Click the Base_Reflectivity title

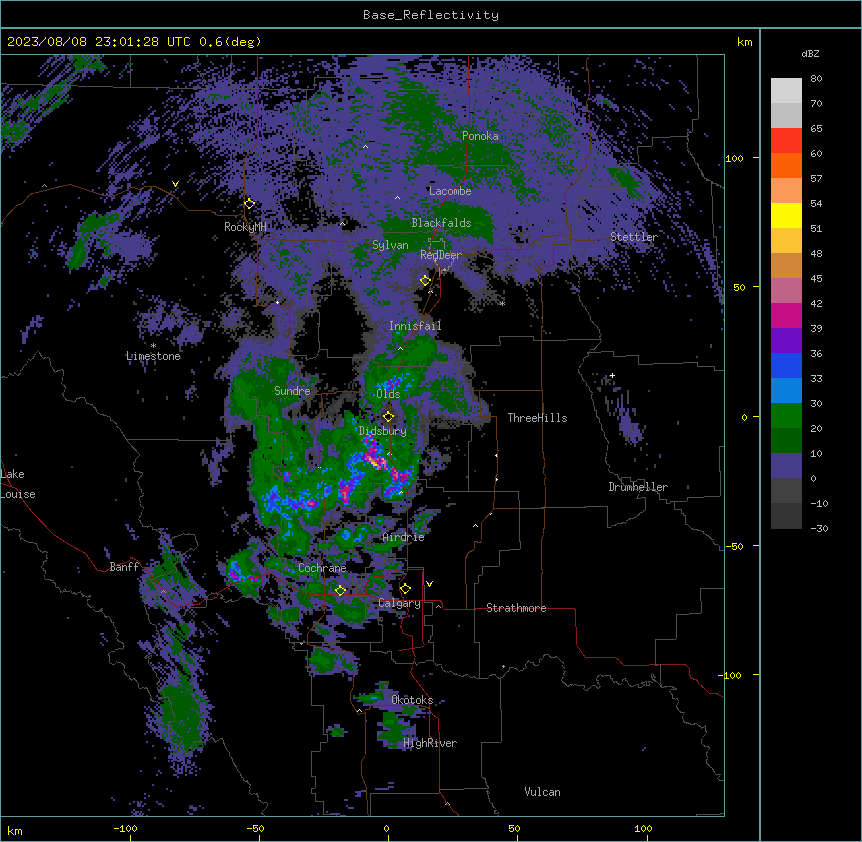431,15
